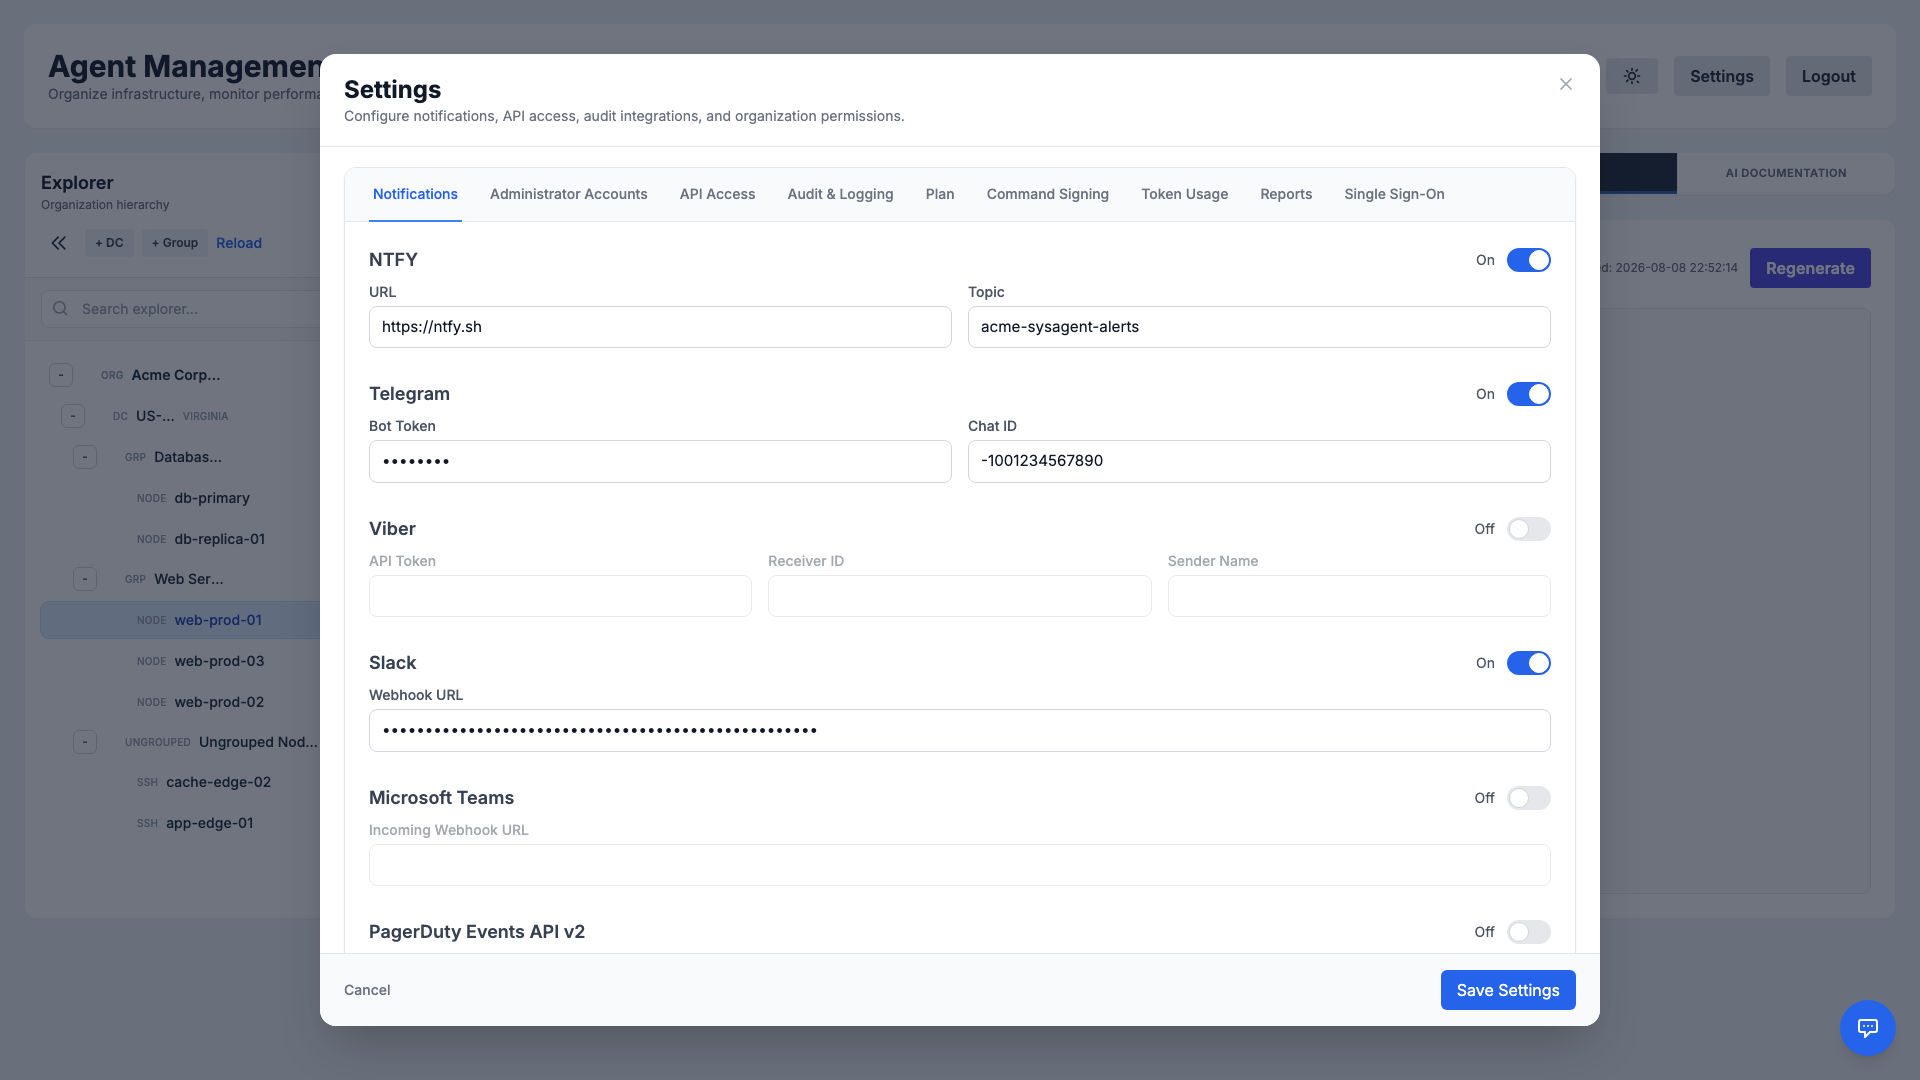The width and height of the screenshot is (1920, 1080).
Task: Collapse the Explorer panel with double chevron
Action: point(59,243)
